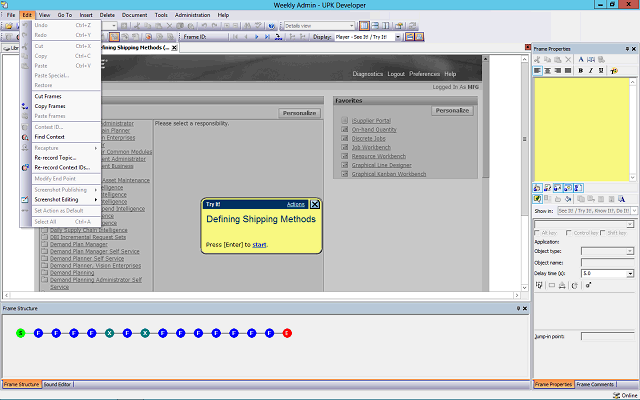The width and height of the screenshot is (640, 400).
Task: Click the template text icon beside Underline
Action: pos(613,71)
